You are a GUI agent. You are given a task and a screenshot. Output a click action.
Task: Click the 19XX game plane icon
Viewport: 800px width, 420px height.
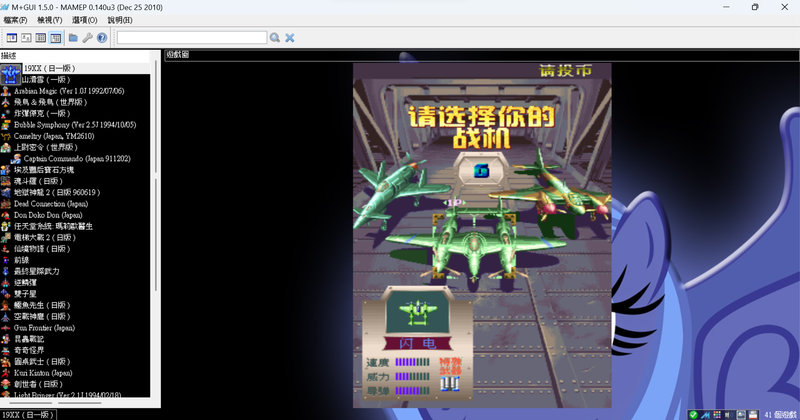pyautogui.click(x=11, y=73)
